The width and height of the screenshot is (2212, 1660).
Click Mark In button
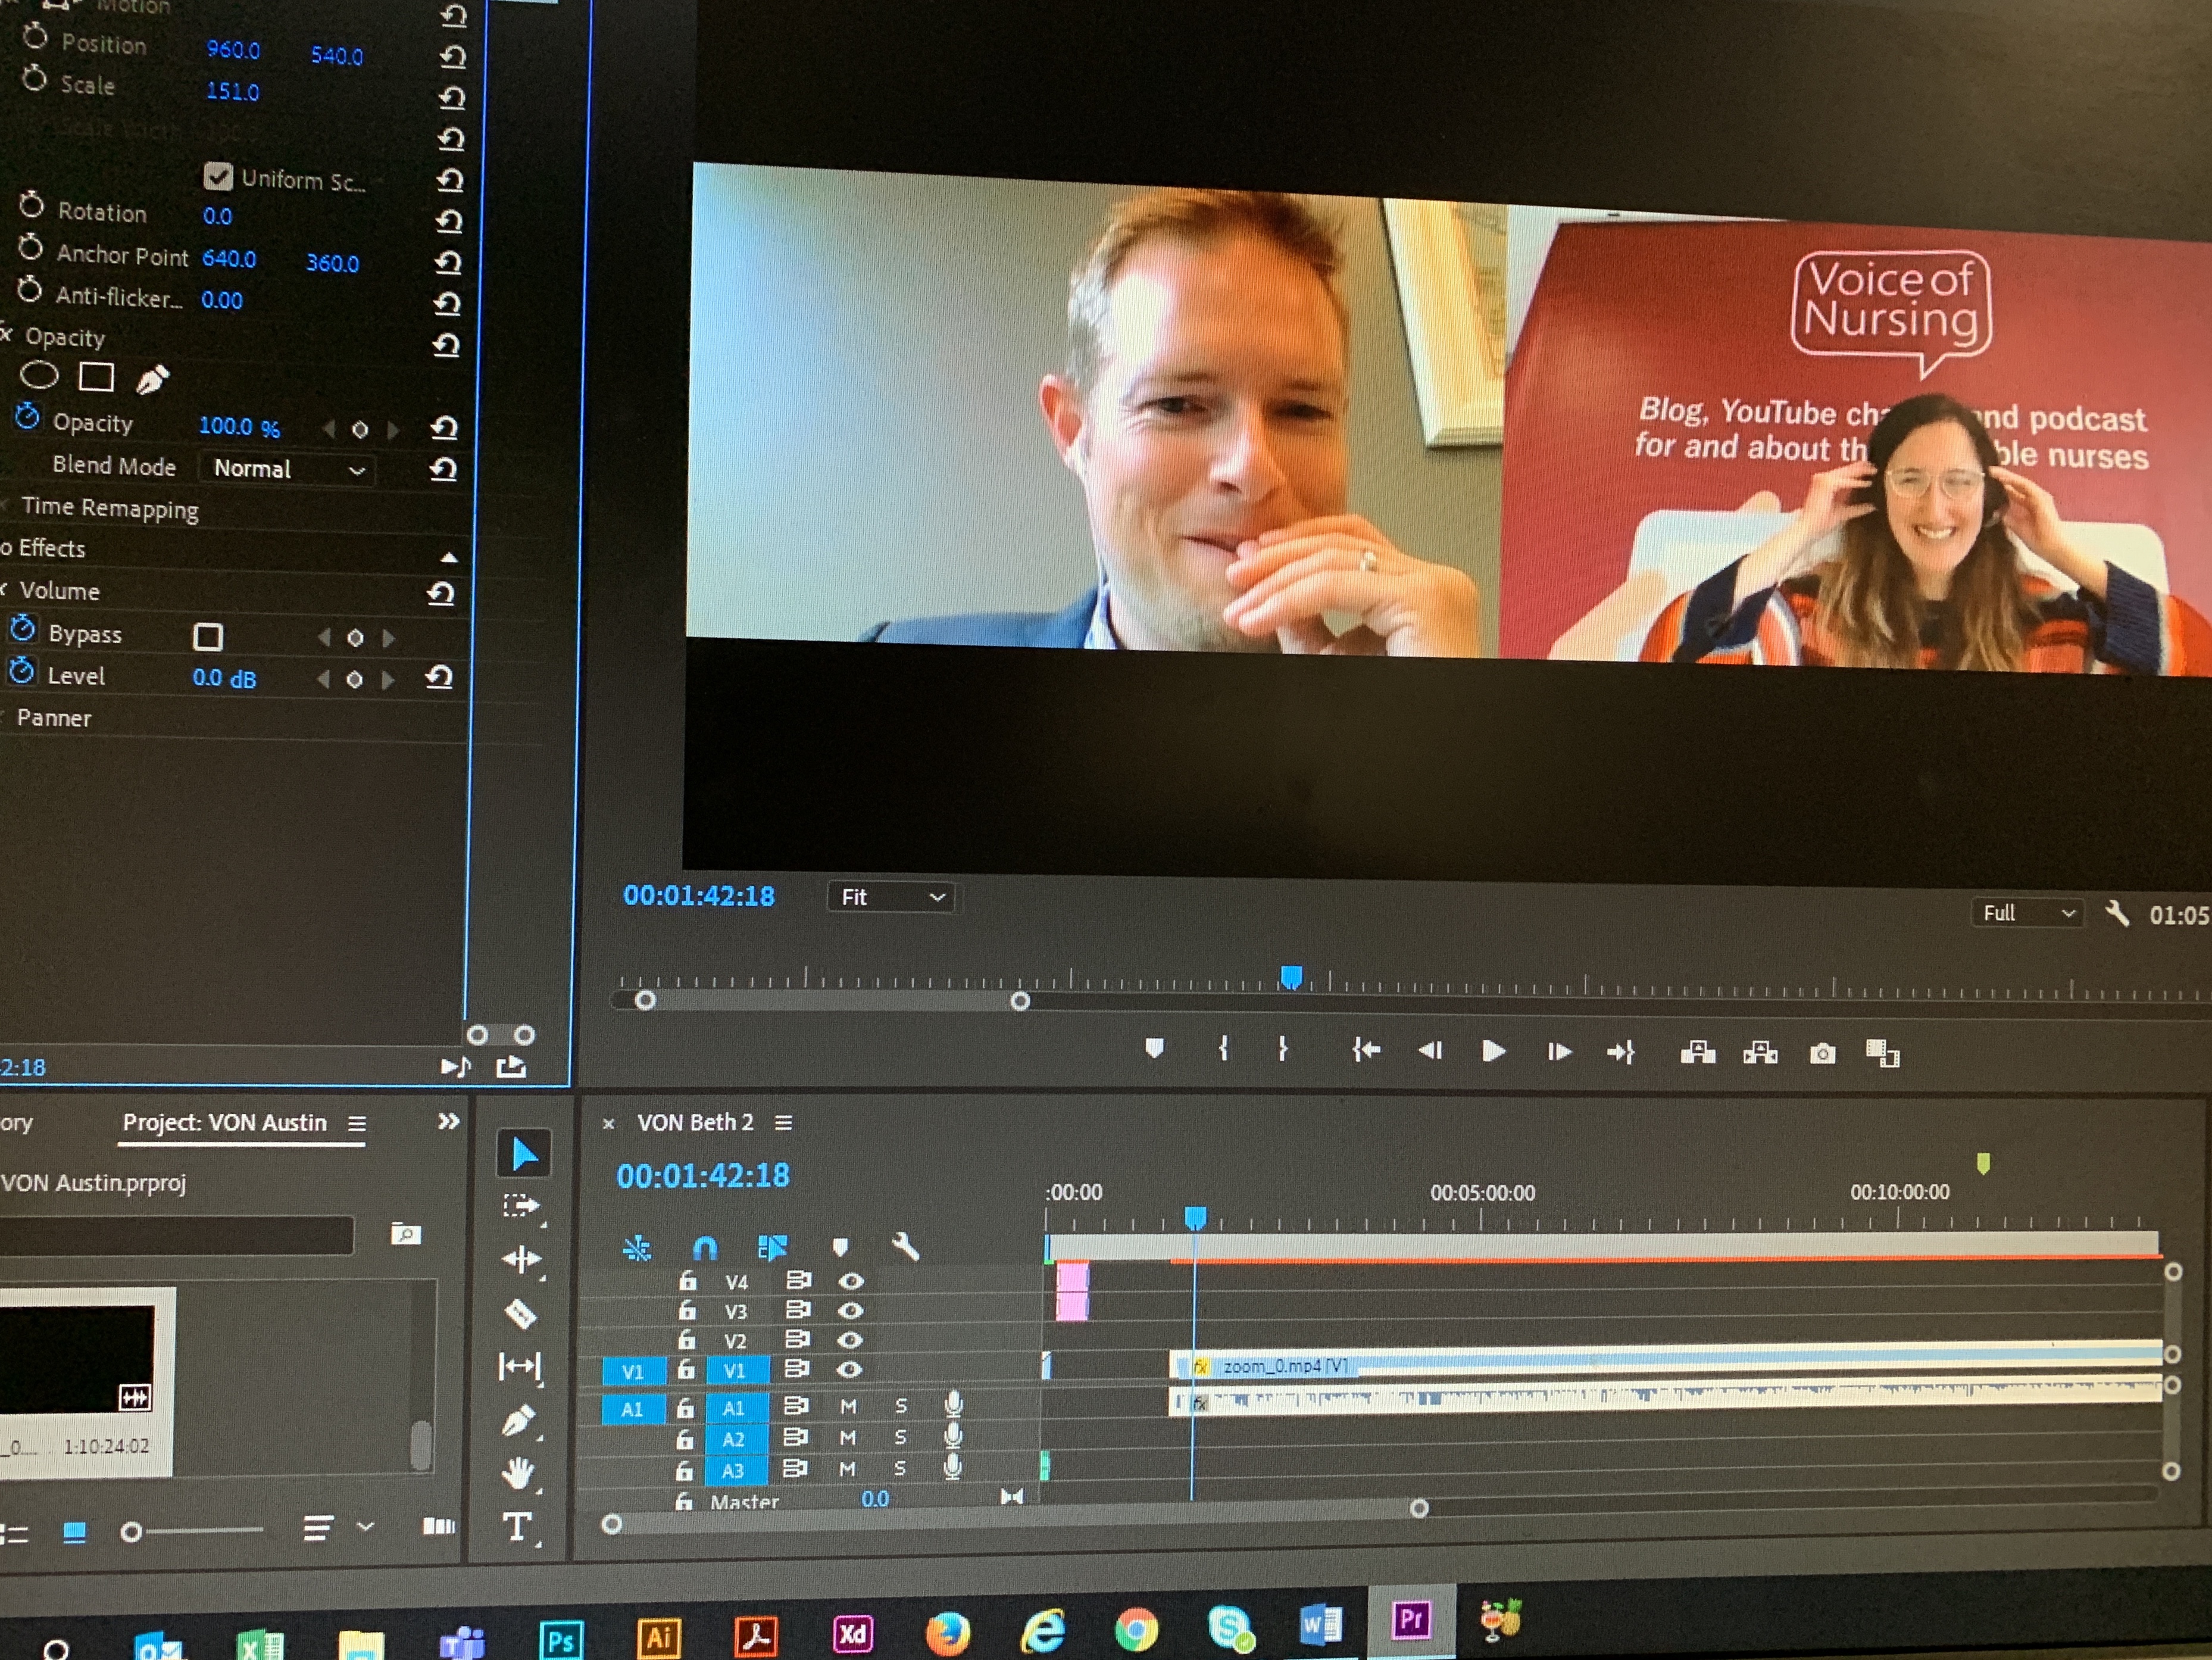[x=1223, y=1048]
